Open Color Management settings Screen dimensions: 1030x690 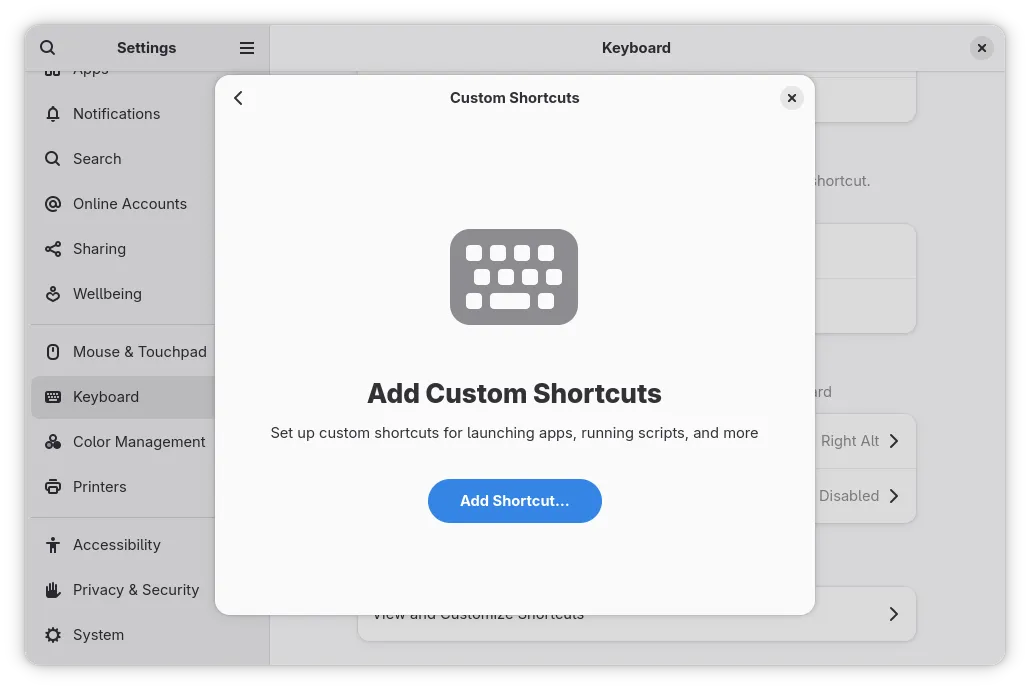pos(139,442)
